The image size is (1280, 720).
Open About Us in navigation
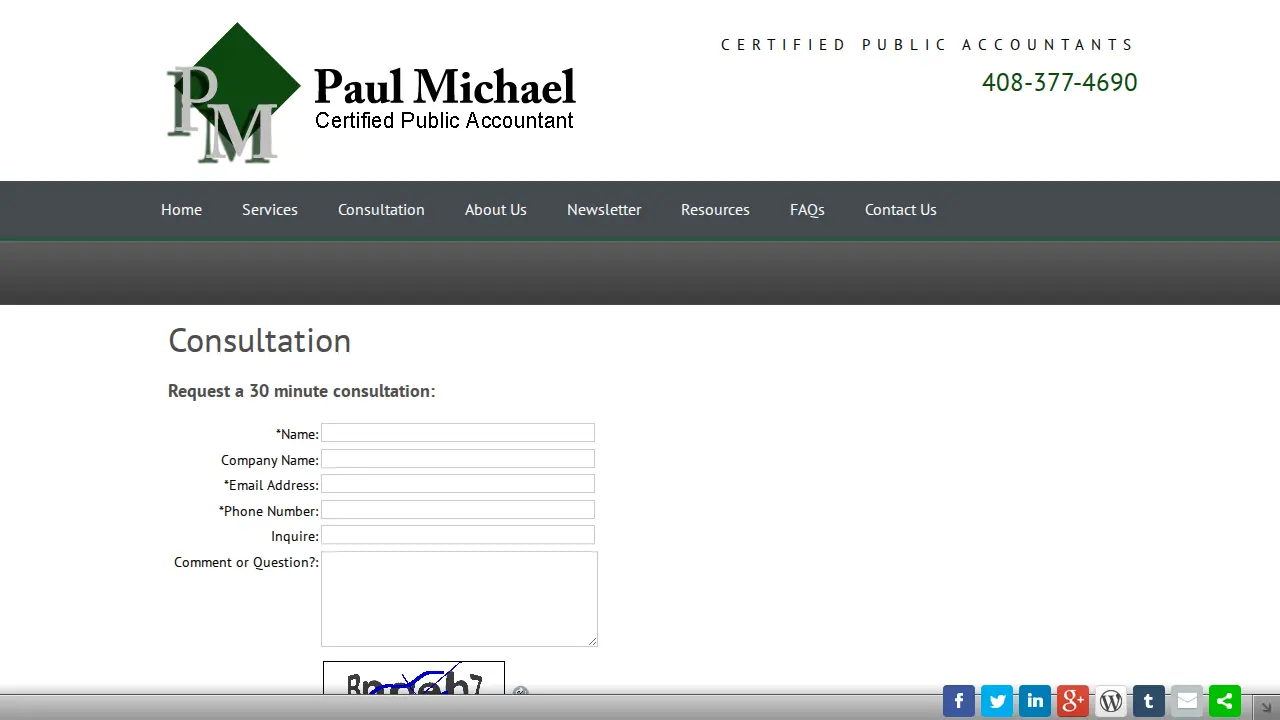[496, 210]
